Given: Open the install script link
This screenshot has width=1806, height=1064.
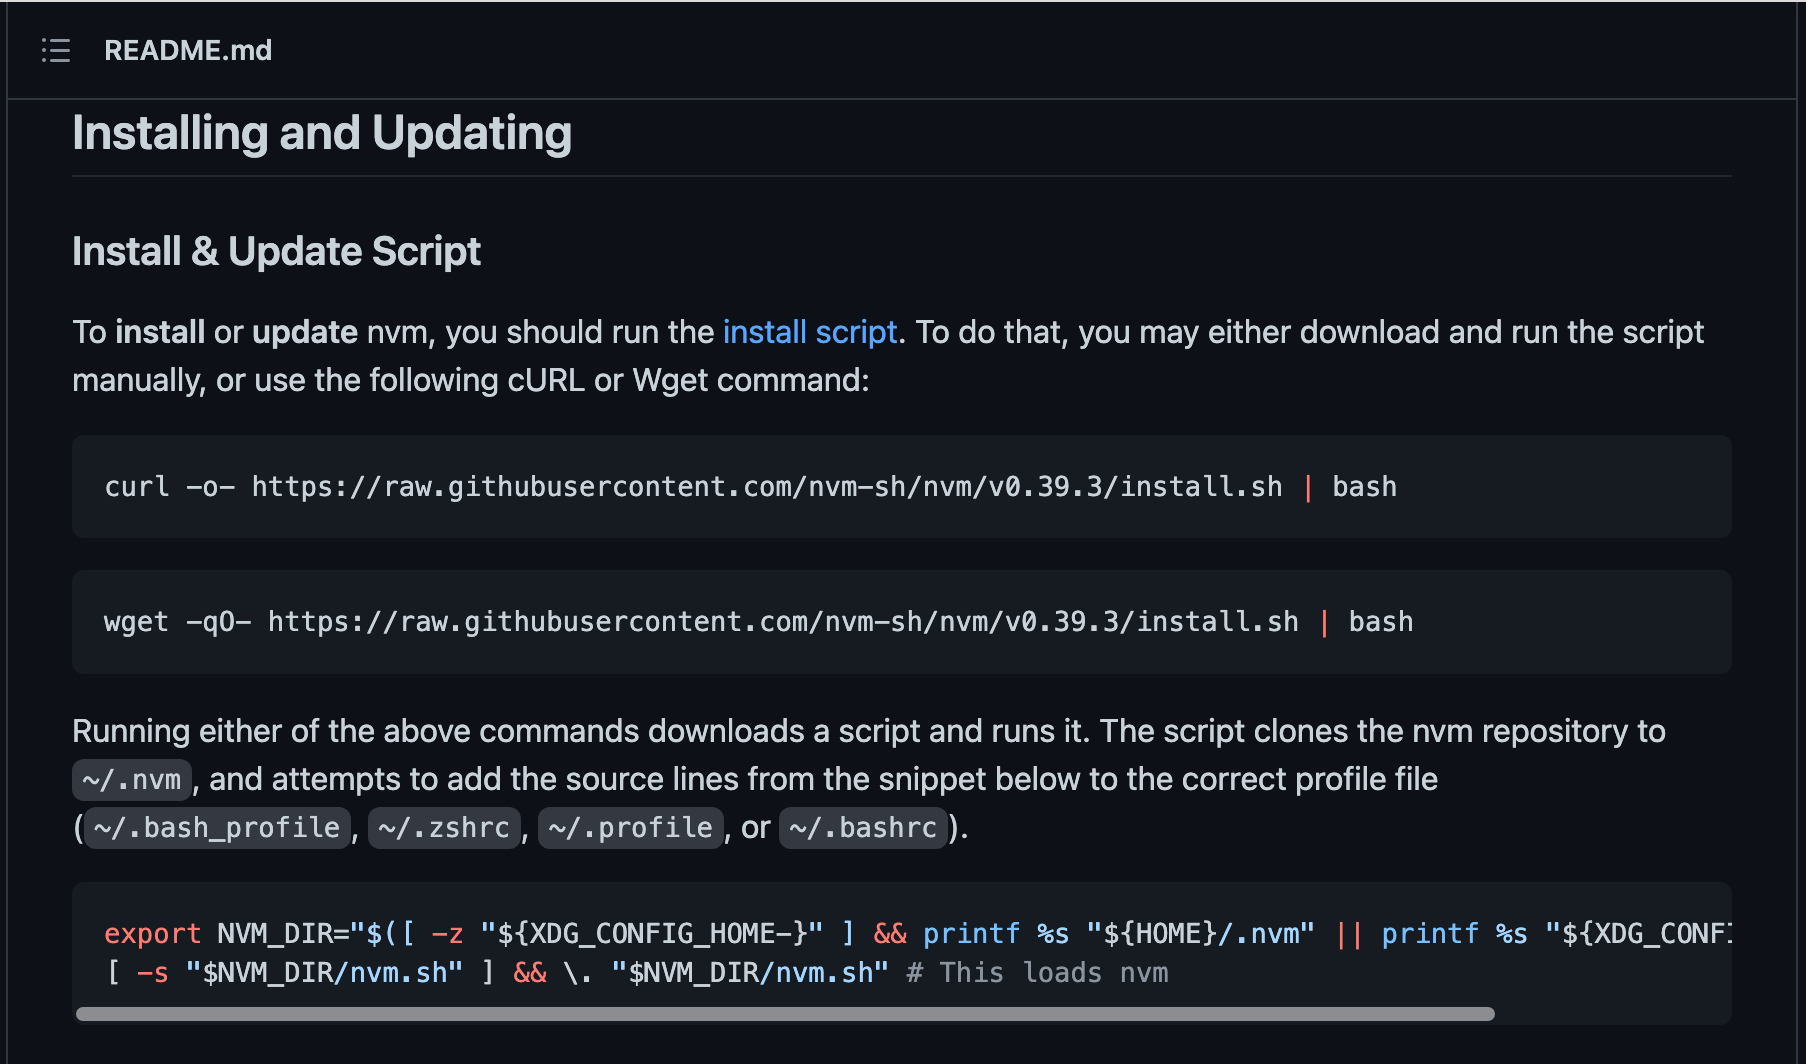Looking at the screenshot, I should point(810,332).
